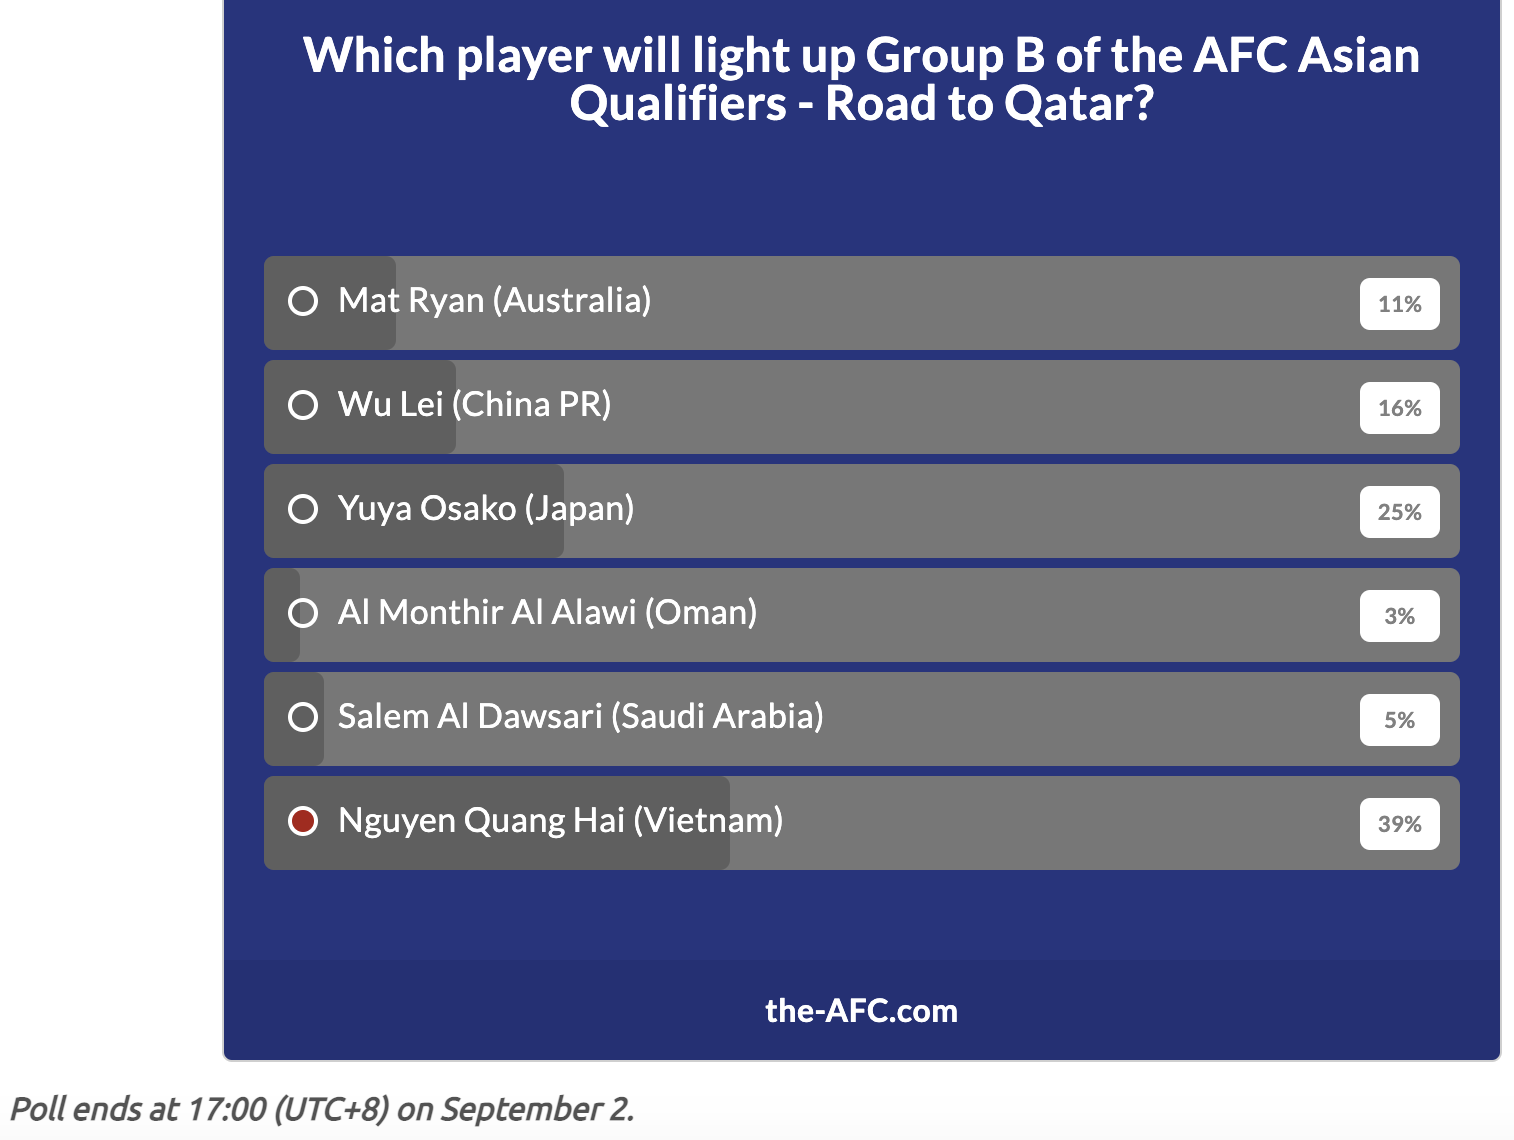Select the Mat Ryan (Australia) radio button

coord(303,301)
